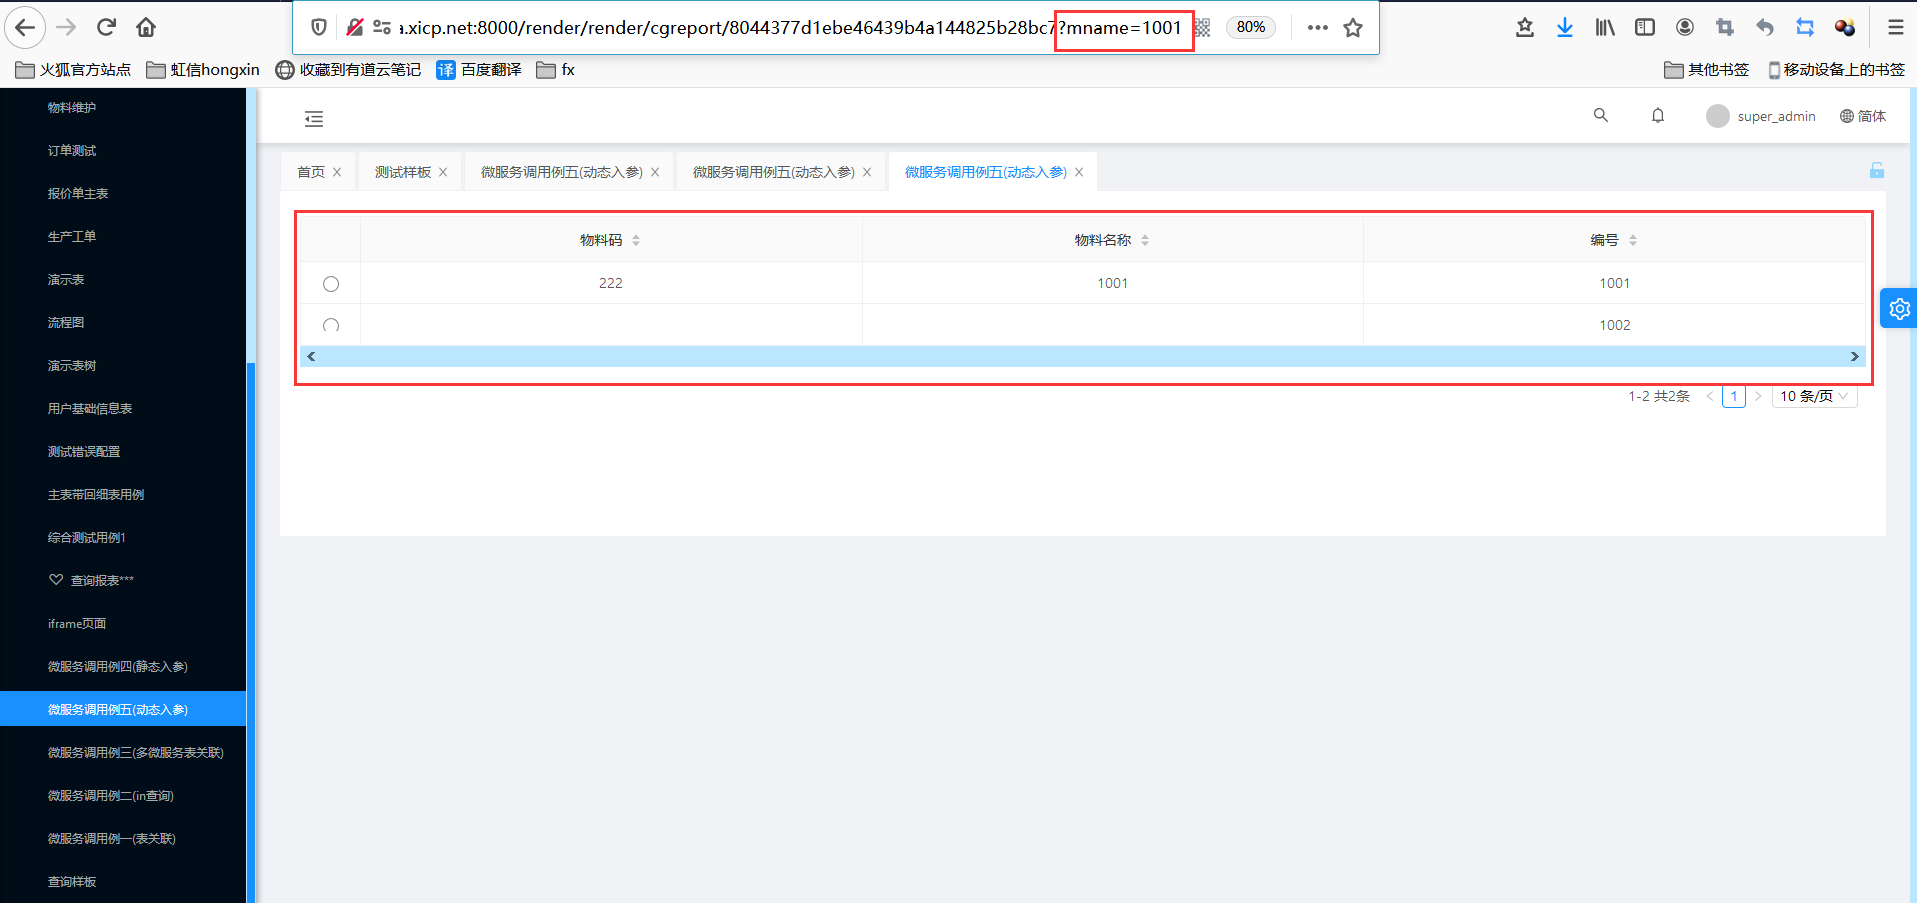Click the collapse sidebar icon above the tabs
1917x903 pixels.
313,118
